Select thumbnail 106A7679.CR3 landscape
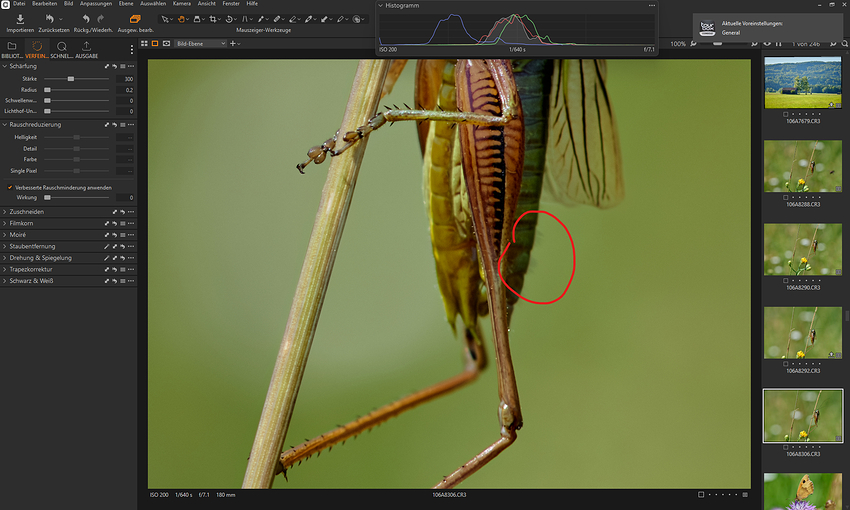Image resolution: width=850 pixels, height=510 pixels. coord(803,82)
